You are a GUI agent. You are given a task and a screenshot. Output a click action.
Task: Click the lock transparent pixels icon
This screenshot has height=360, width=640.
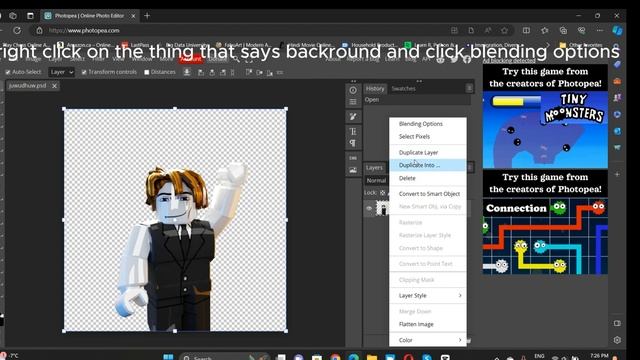pyautogui.click(x=382, y=193)
